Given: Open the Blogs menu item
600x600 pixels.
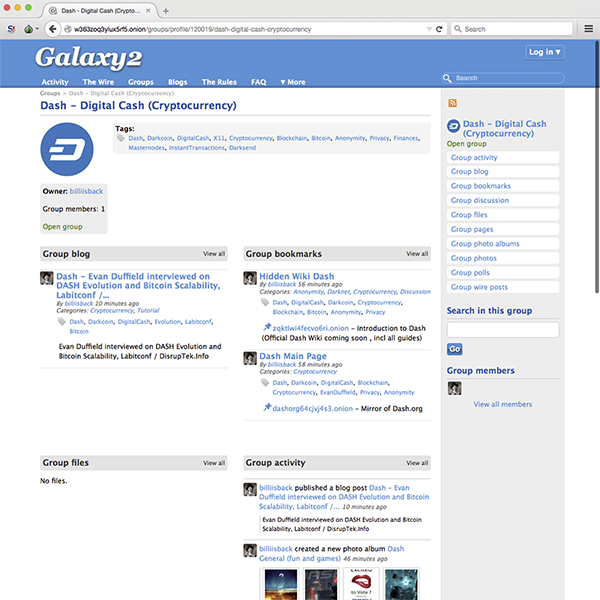Looking at the screenshot, I should click(x=178, y=82).
